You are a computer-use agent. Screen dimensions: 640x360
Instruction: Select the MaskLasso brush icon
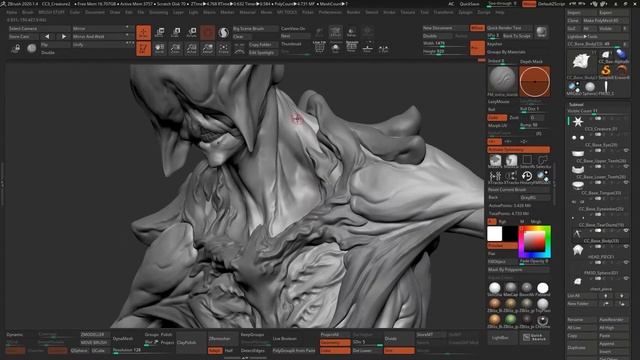511,161
